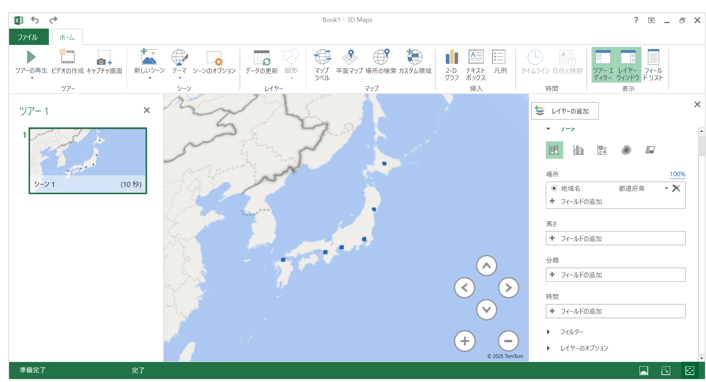Click the middle status bar view icon

coord(665,370)
